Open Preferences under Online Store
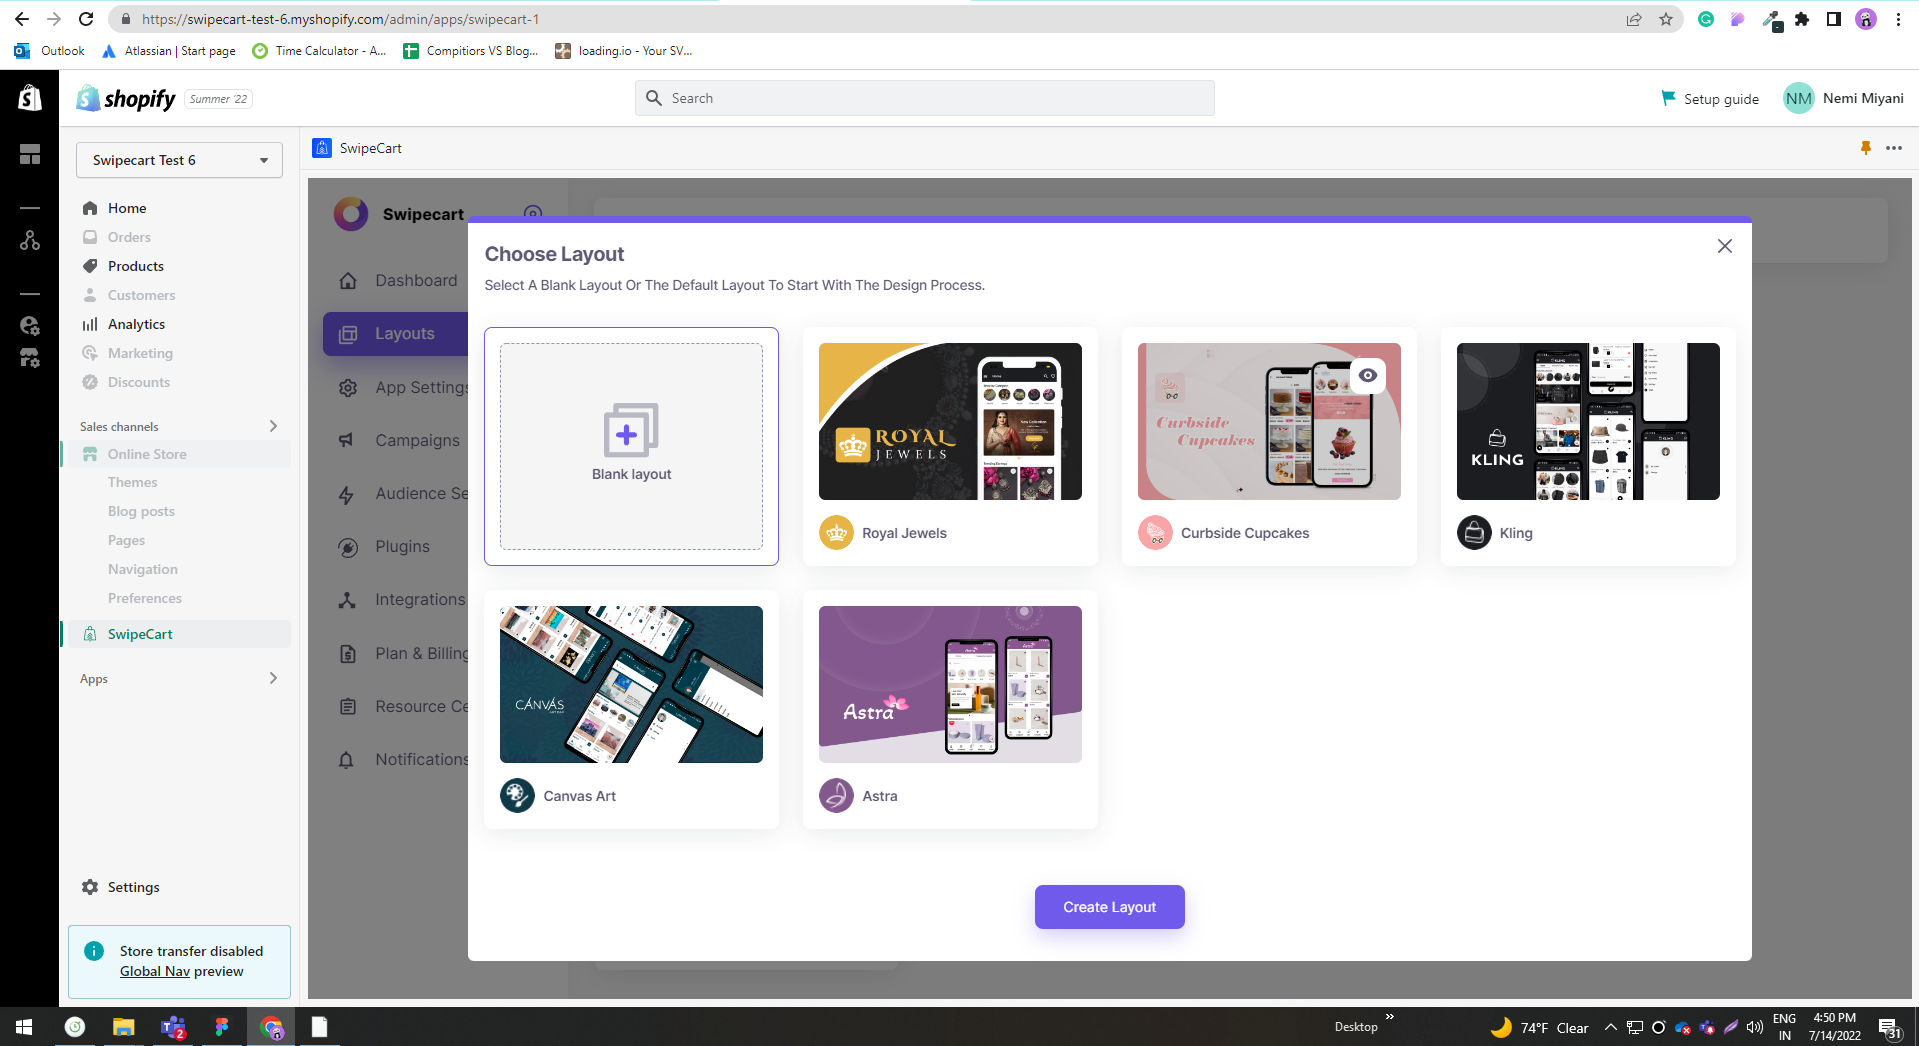1919x1046 pixels. [x=145, y=598]
